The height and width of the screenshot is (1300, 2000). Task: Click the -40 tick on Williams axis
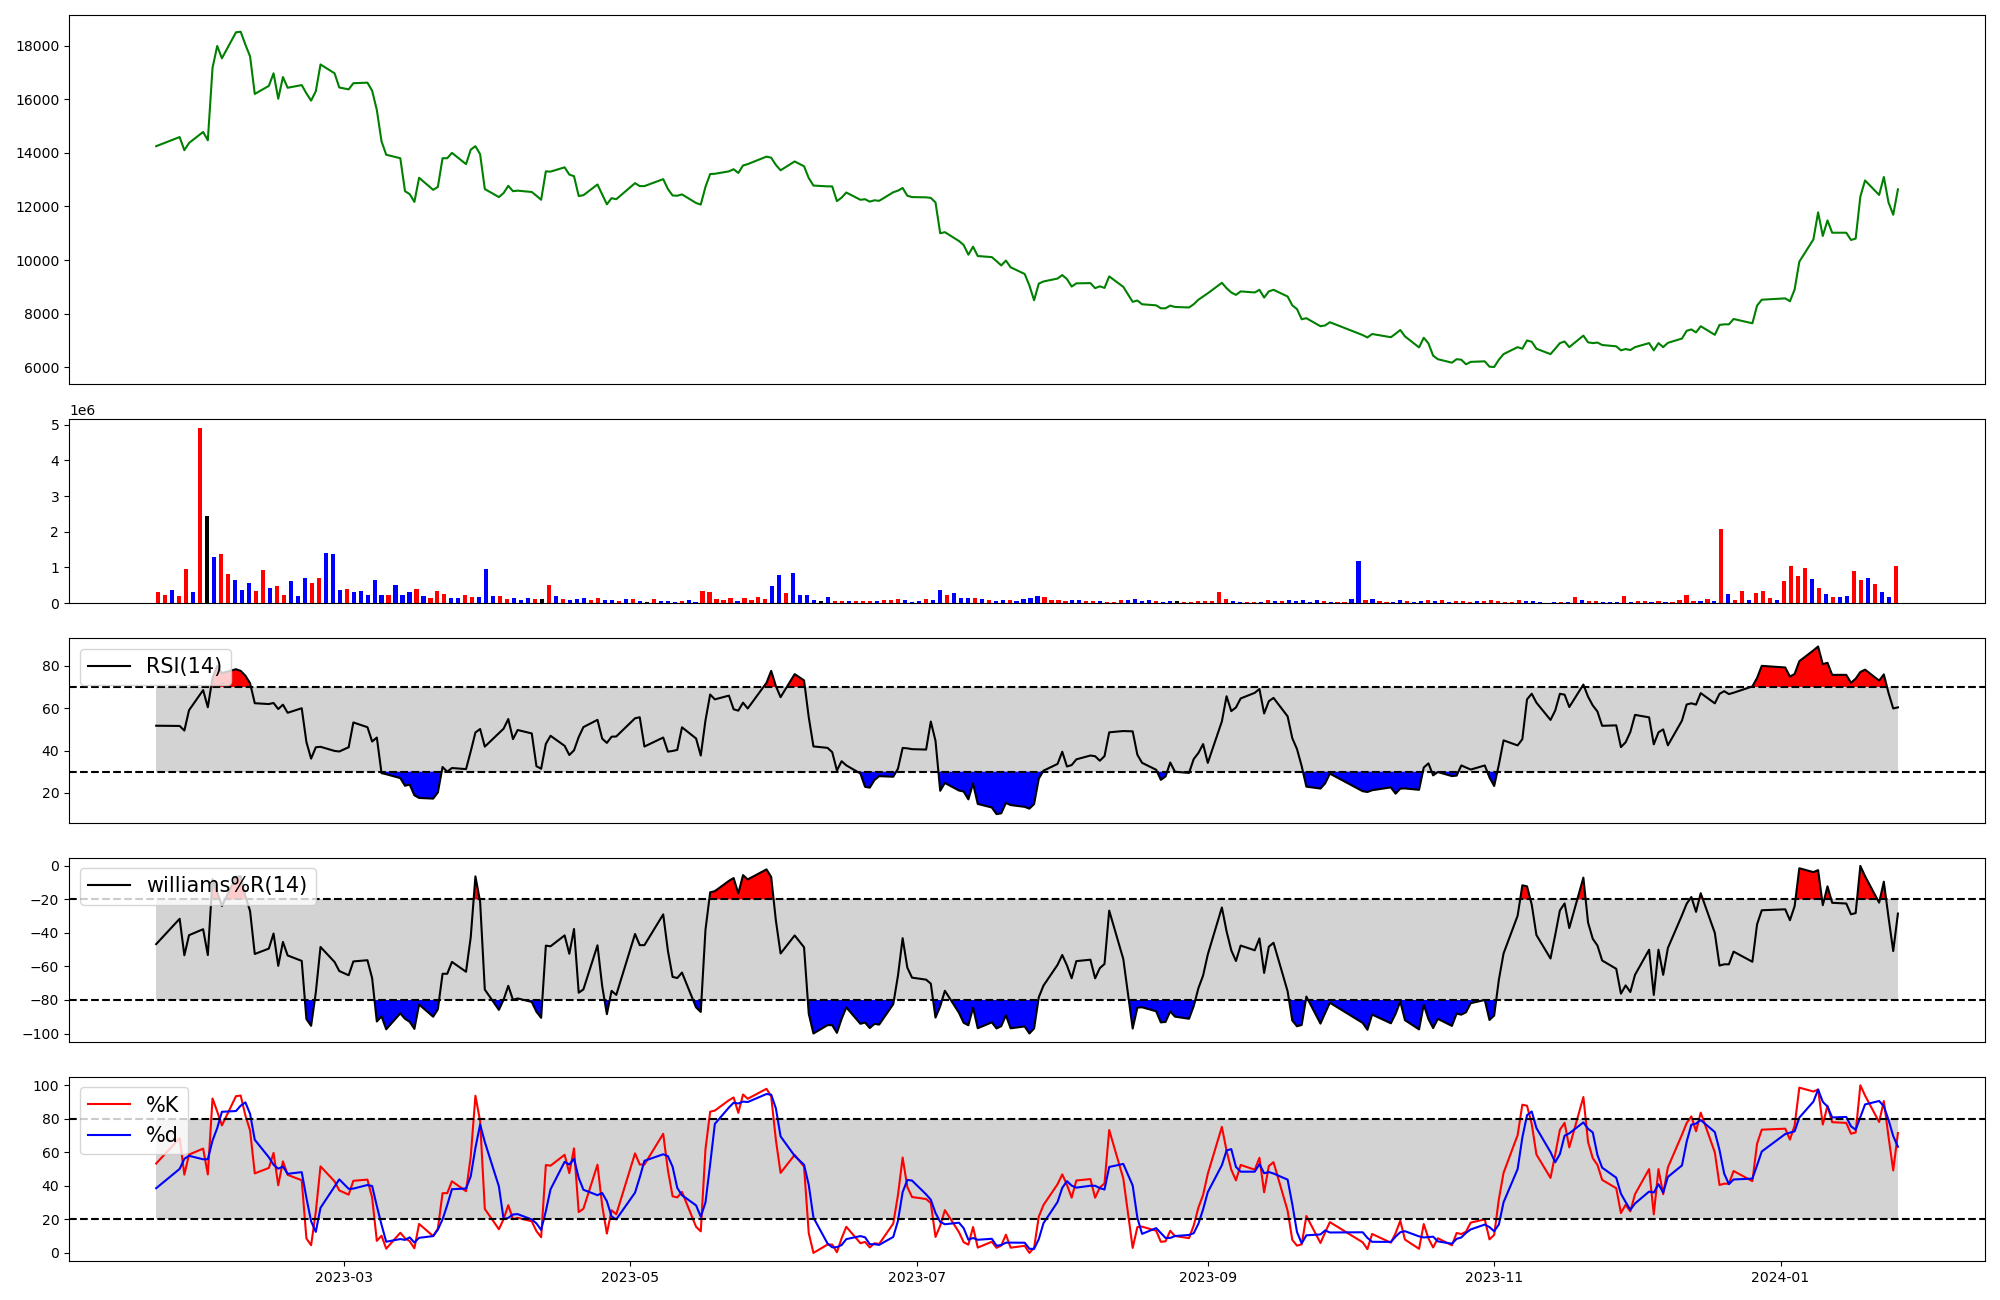click(x=45, y=933)
